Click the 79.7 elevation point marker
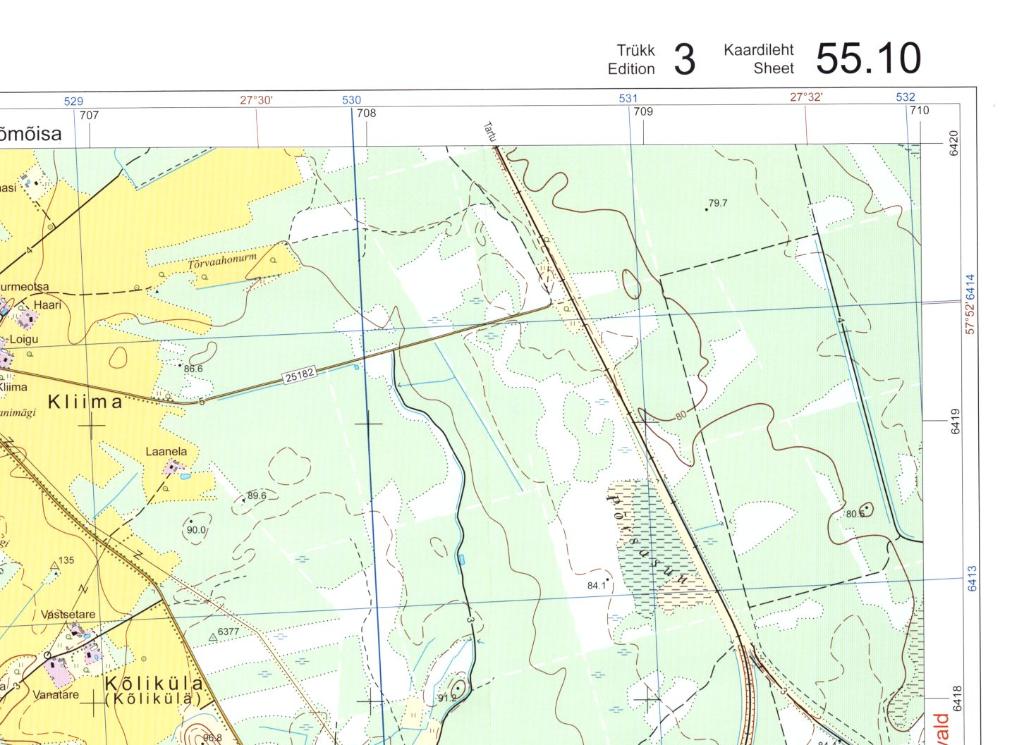The height and width of the screenshot is (745, 1024). coord(707,210)
